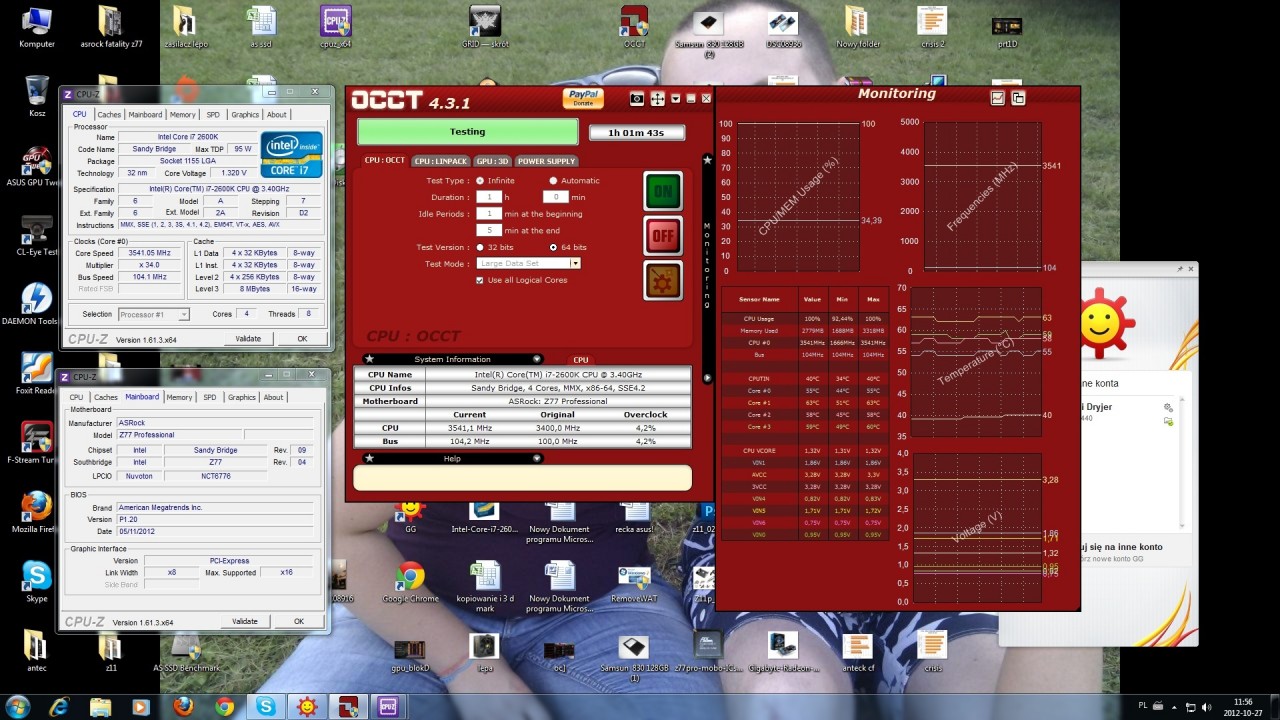Screen dimensions: 1280x720
Task: Click the graph view icon in Monitoring
Action: (x=997, y=98)
